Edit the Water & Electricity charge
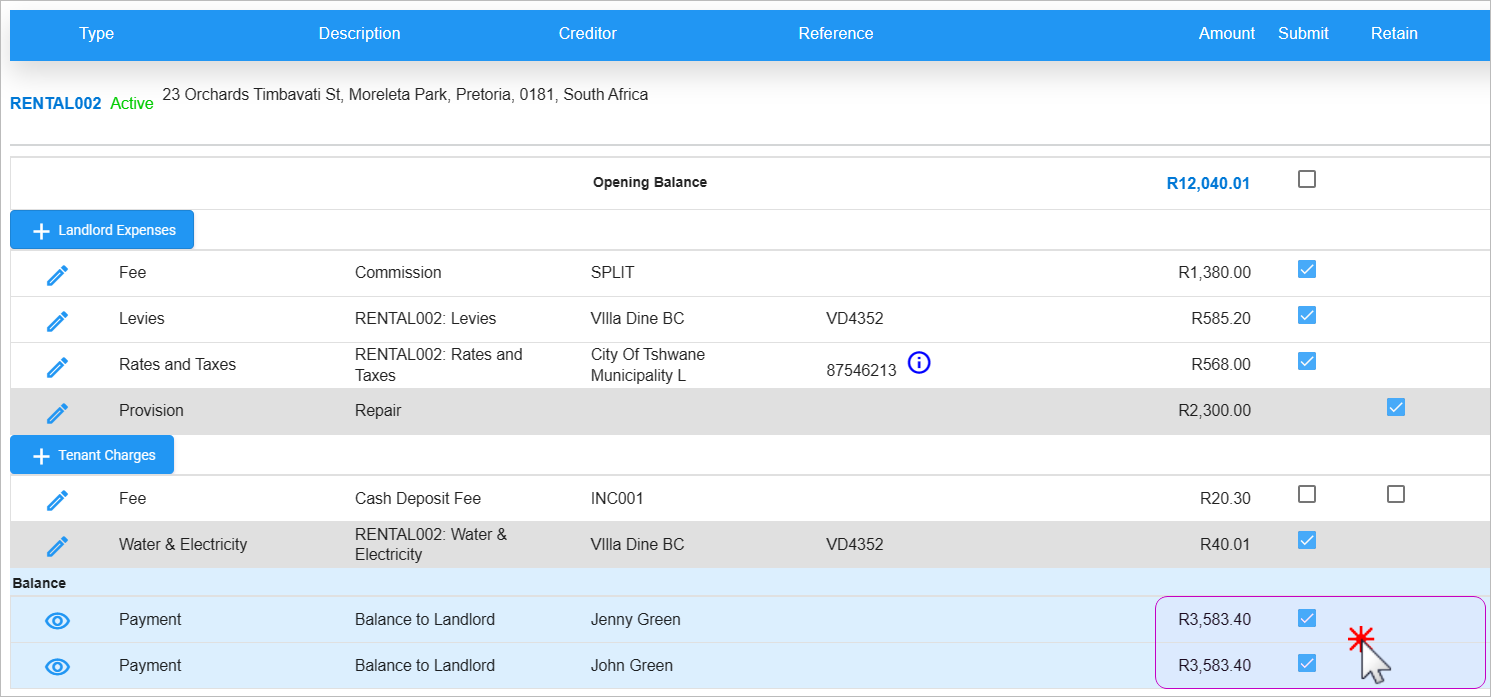This screenshot has height=697, width=1491. point(58,545)
